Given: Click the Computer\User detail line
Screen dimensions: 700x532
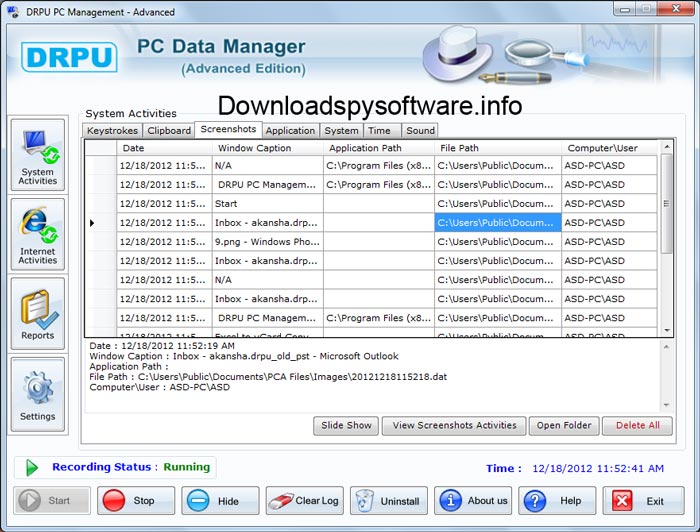Looking at the screenshot, I should pyautogui.click(x=159, y=387).
